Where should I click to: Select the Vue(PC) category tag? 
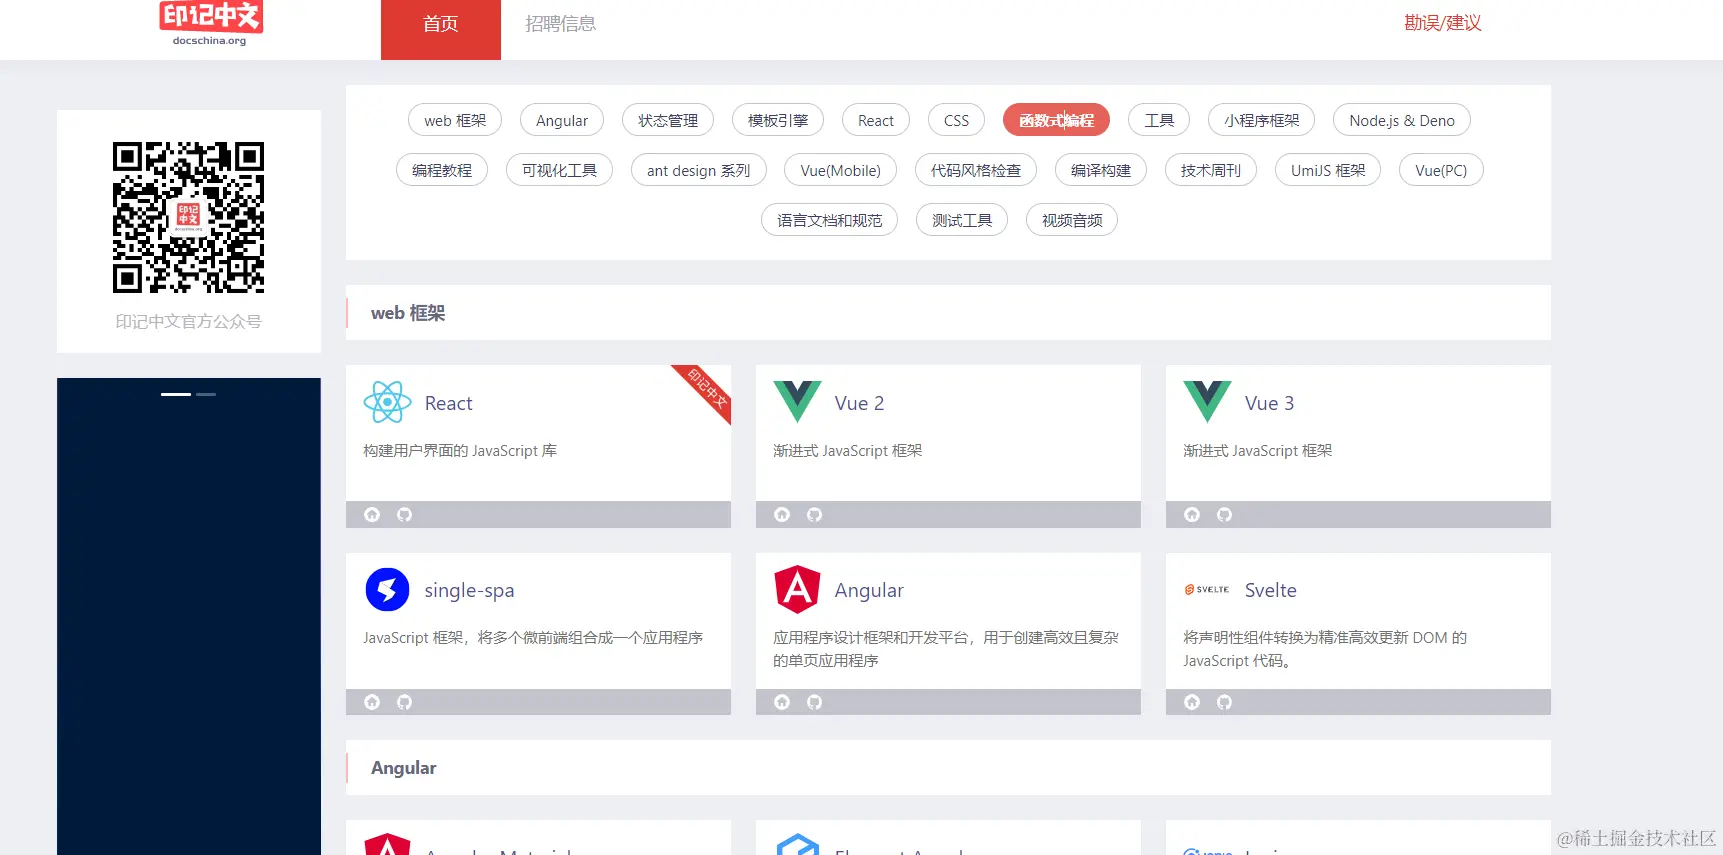[1441, 170]
